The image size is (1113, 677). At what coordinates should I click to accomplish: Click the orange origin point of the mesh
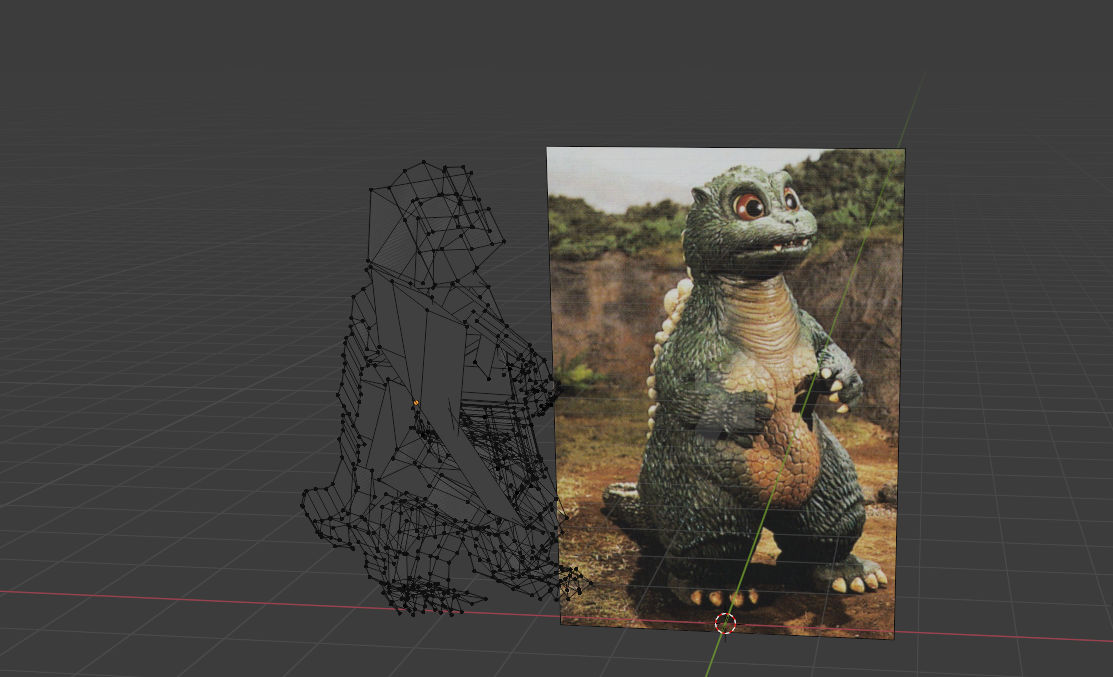point(416,403)
